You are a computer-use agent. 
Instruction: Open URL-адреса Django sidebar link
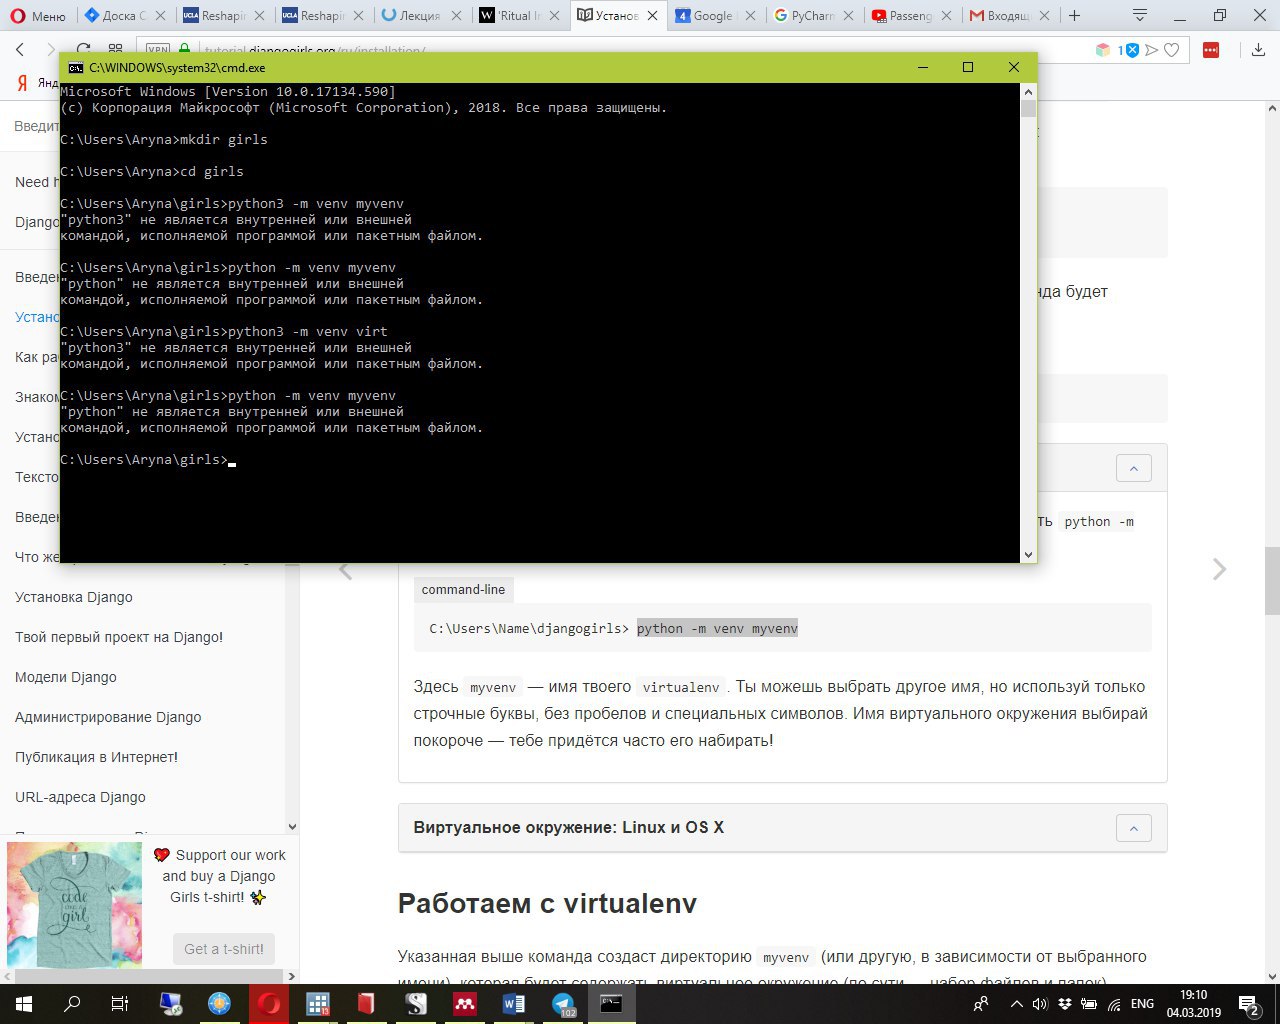pyautogui.click(x=80, y=797)
